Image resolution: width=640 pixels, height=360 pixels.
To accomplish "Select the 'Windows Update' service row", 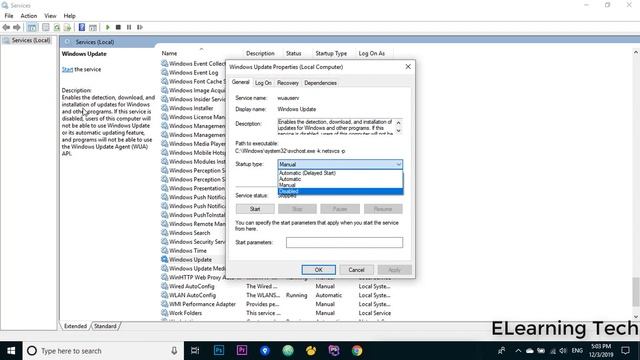I will 191,260.
